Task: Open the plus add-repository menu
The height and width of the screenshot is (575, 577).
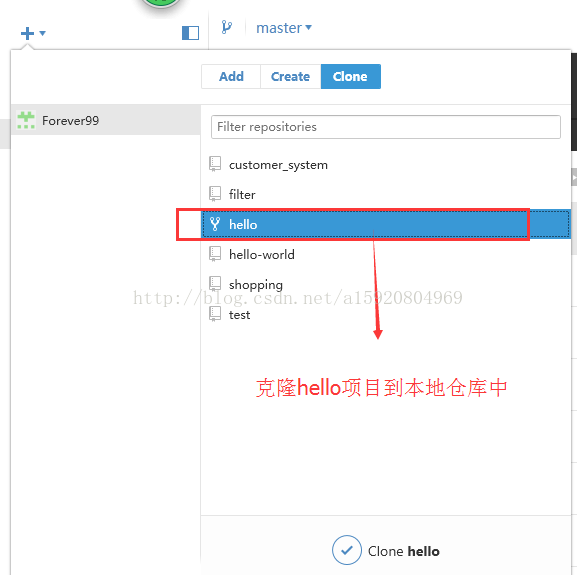Action: point(28,33)
